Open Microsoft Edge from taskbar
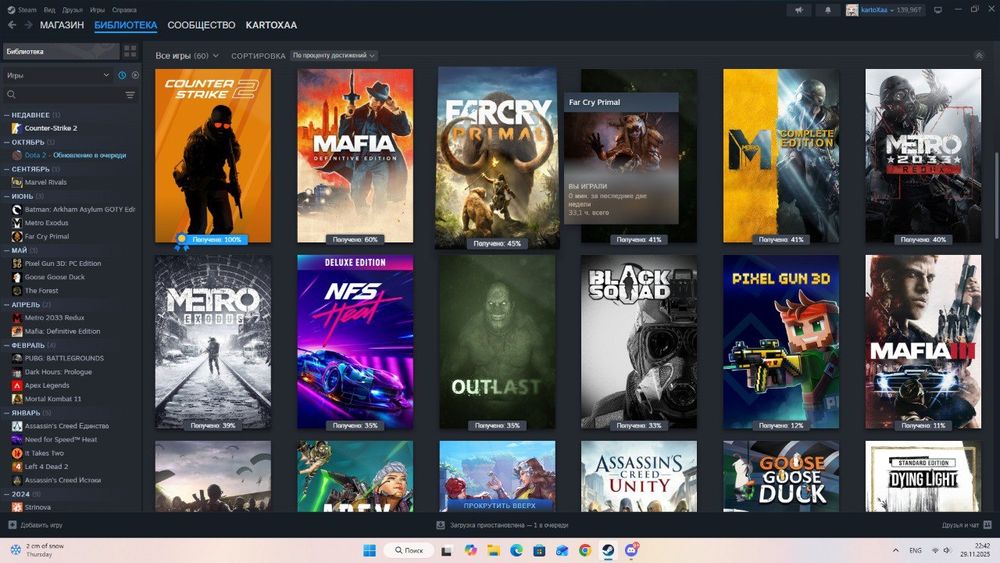1000x563 pixels. click(516, 550)
